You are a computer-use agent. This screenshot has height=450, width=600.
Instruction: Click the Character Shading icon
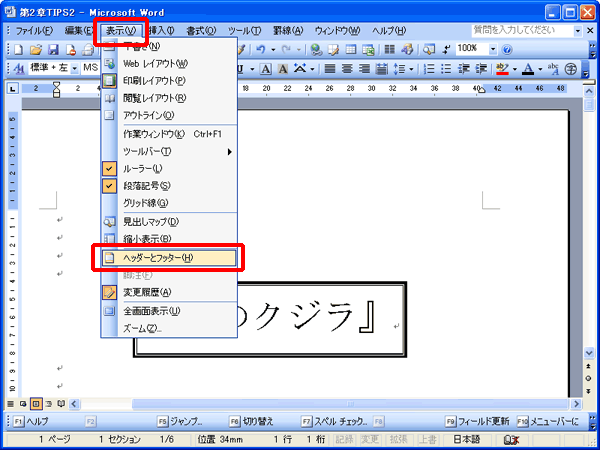point(282,69)
